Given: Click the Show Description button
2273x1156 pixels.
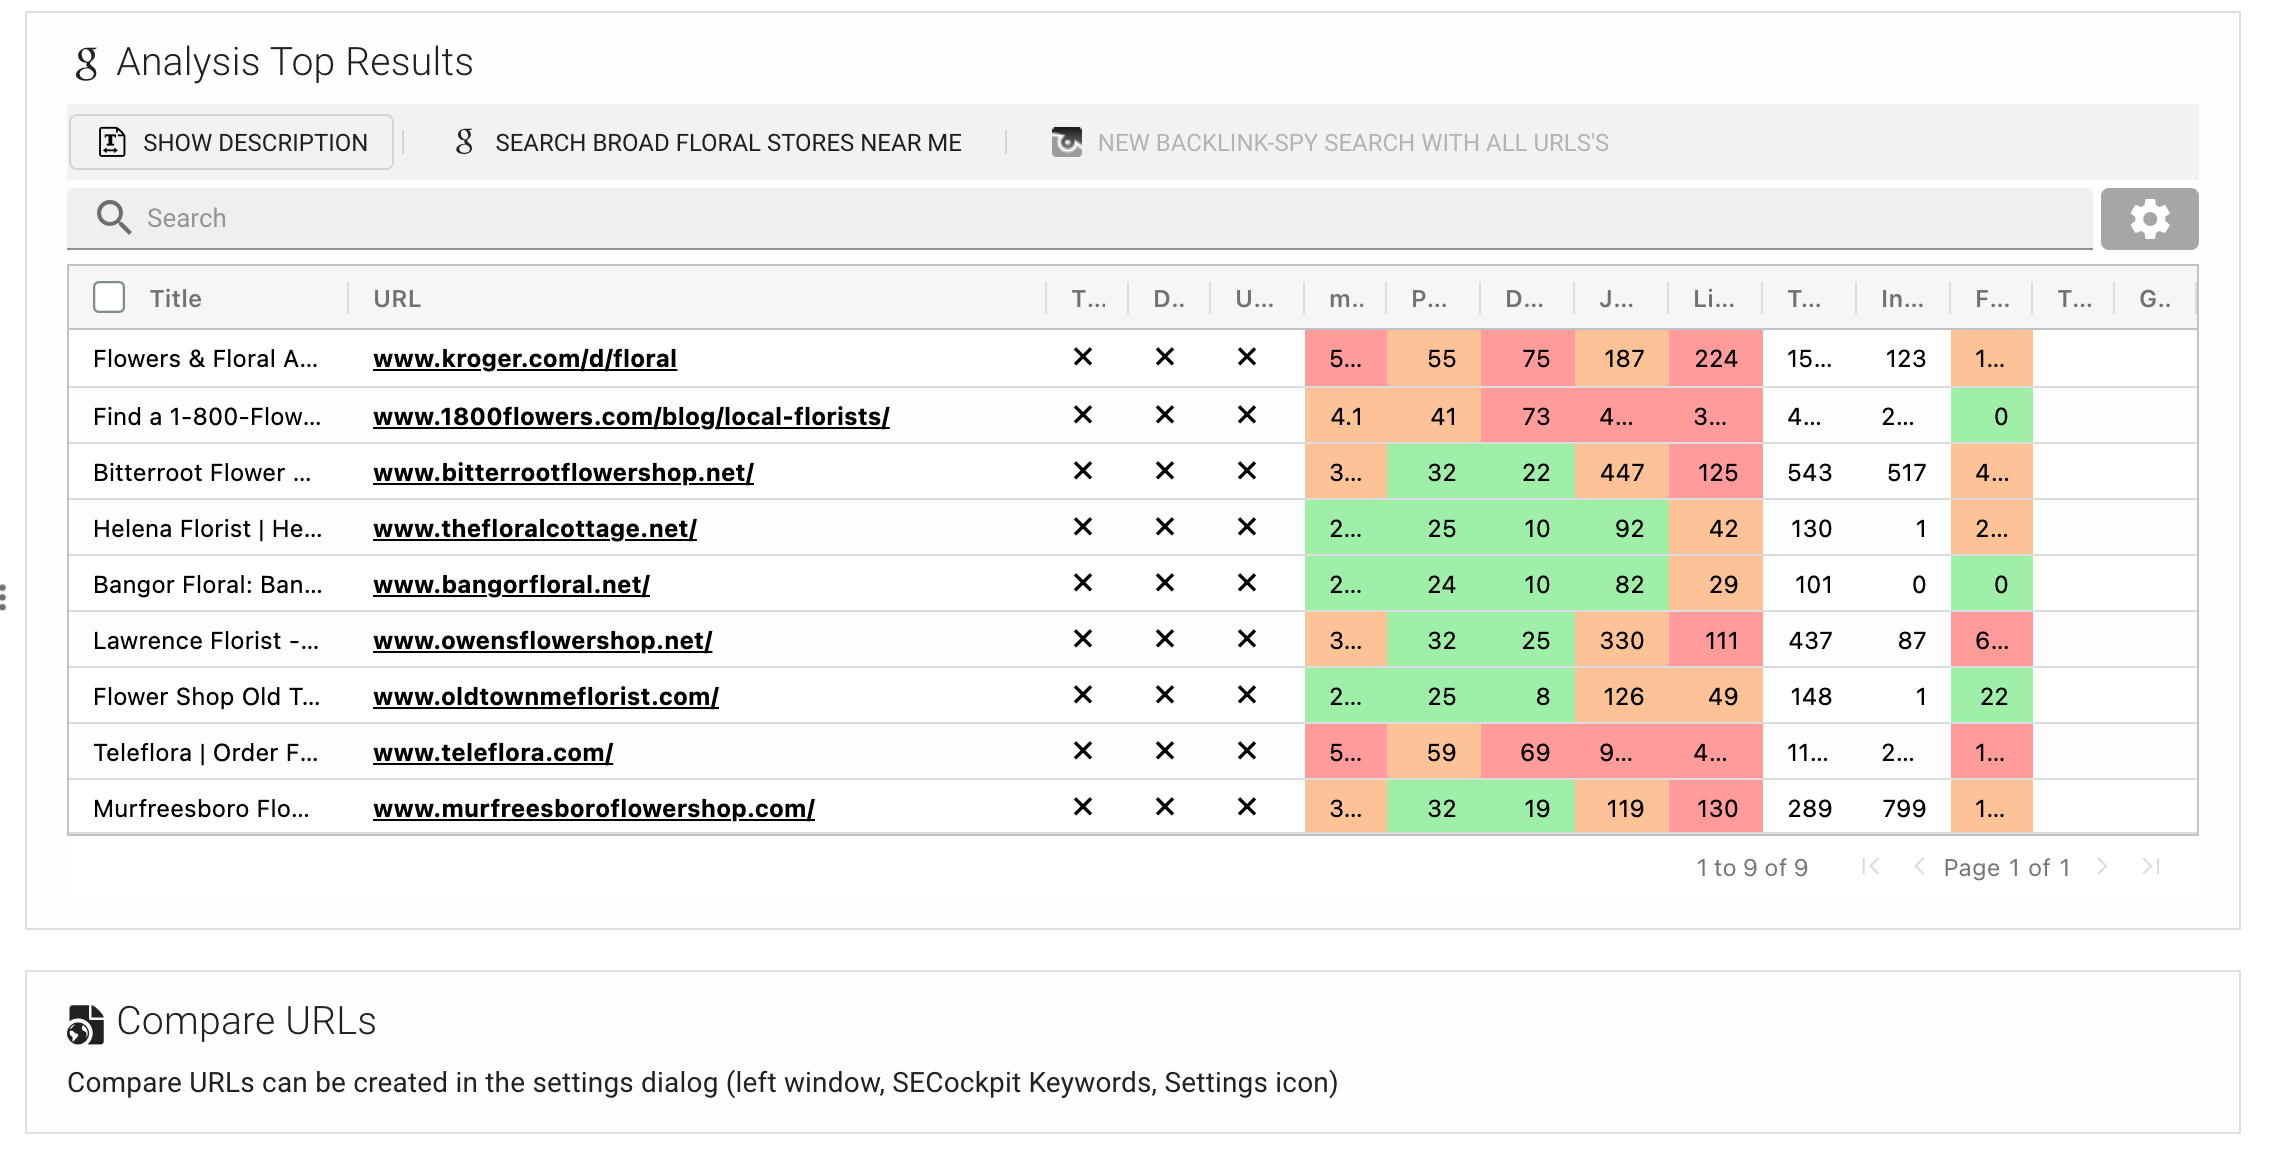Looking at the screenshot, I should [231, 142].
